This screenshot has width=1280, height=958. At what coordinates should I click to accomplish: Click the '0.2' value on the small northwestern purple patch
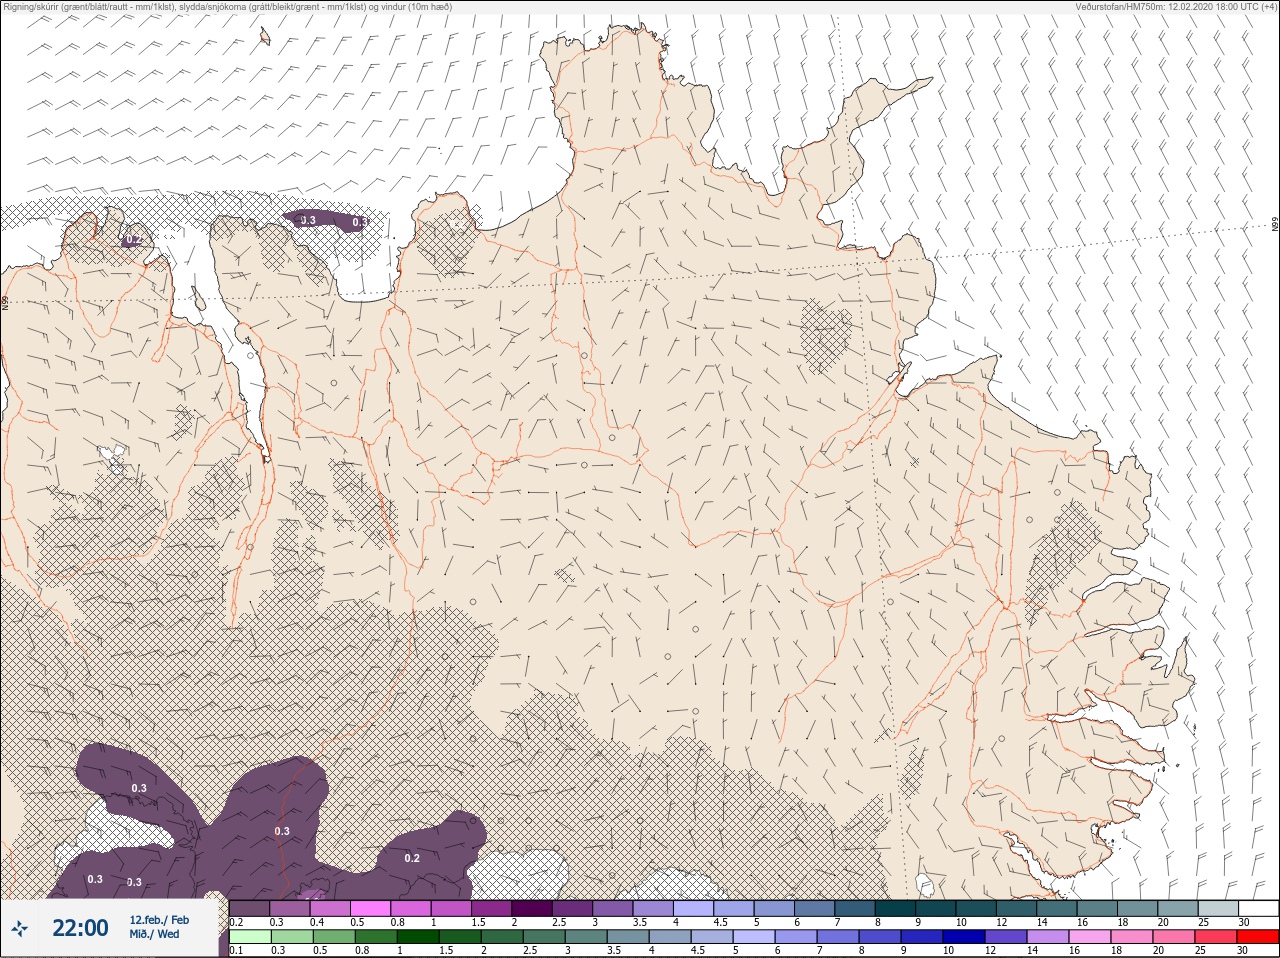(x=132, y=240)
